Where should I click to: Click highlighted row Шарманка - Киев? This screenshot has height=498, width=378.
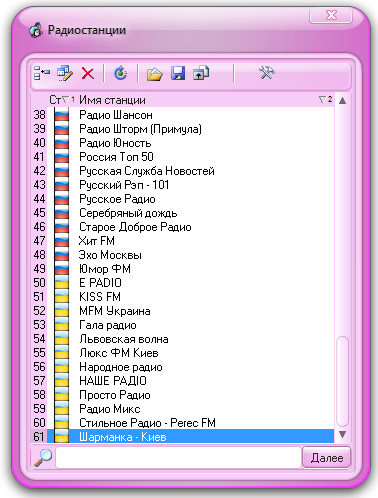[x=190, y=437]
